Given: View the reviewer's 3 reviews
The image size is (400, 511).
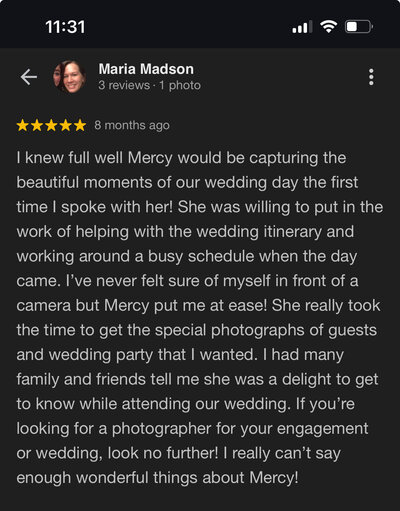Looking at the screenshot, I should [124, 85].
